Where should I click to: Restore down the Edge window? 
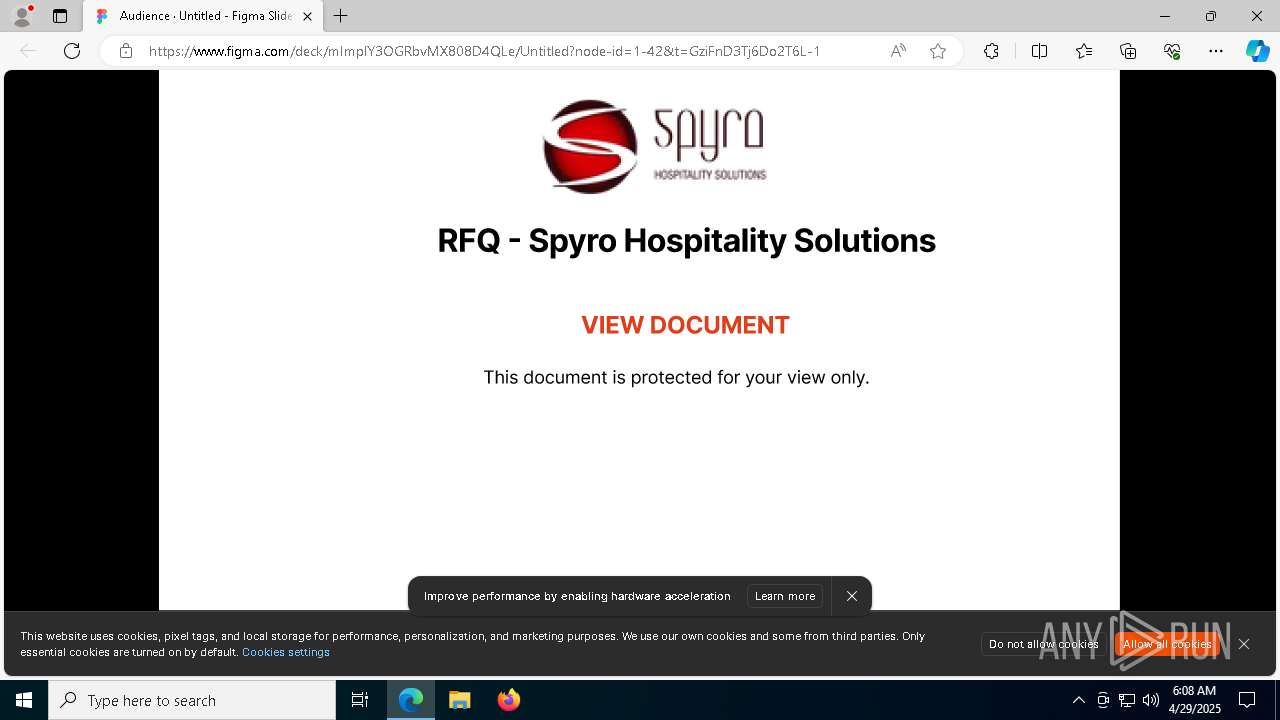(x=1211, y=16)
